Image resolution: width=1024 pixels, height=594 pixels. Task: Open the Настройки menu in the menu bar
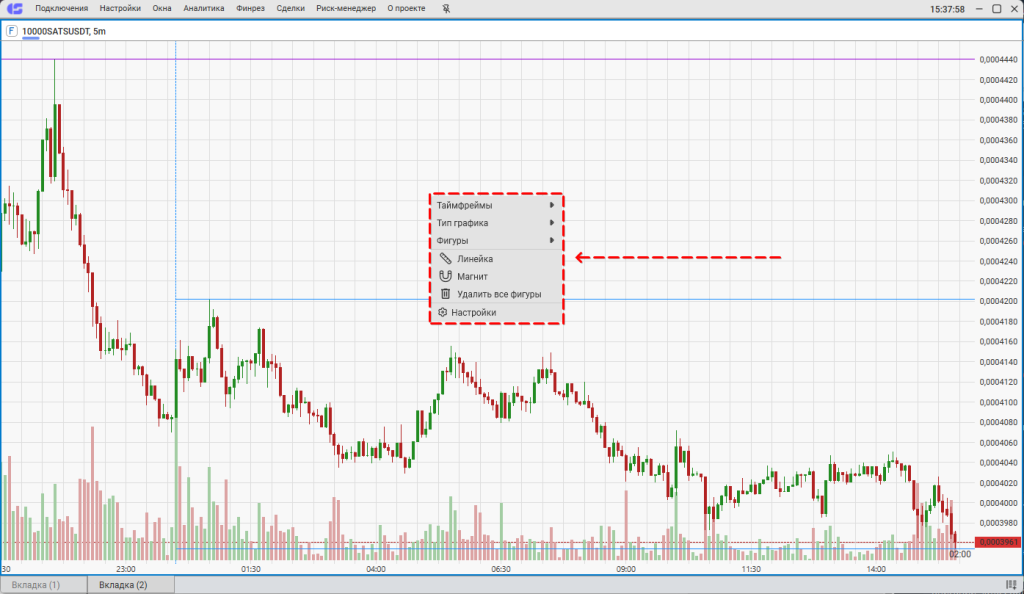tap(120, 8)
